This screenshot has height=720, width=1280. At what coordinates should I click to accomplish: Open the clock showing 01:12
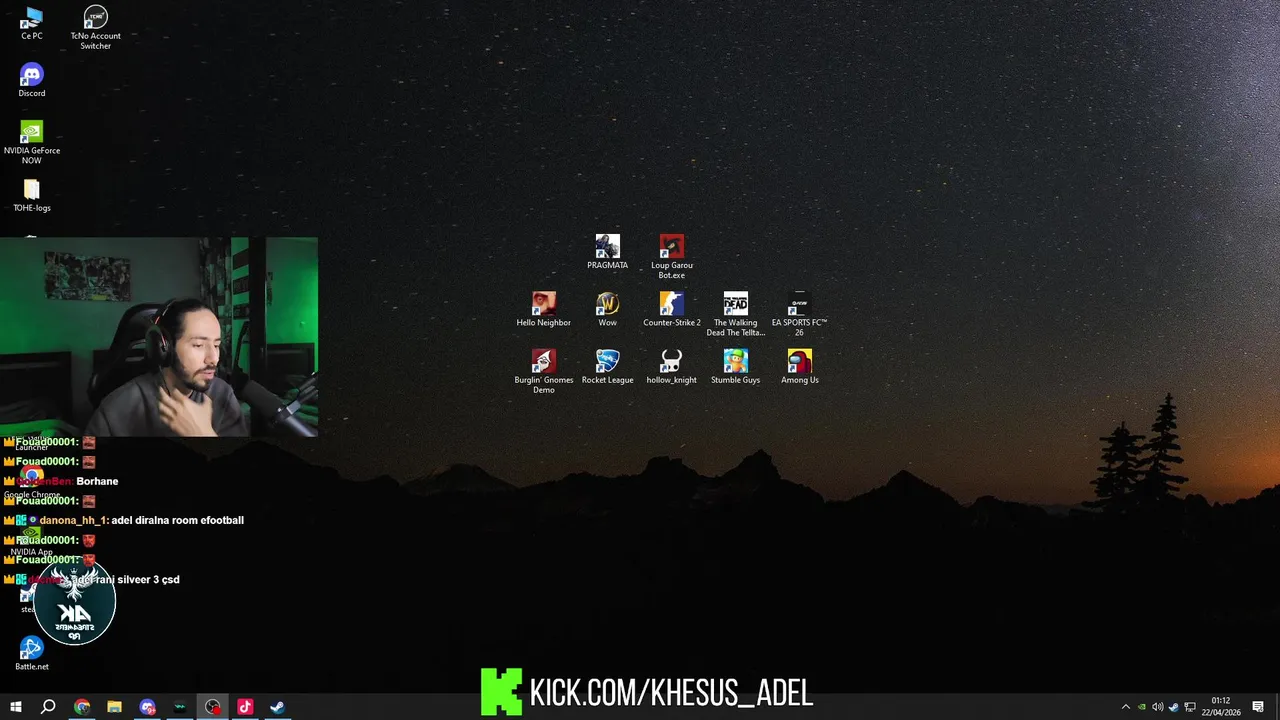pos(1220,706)
